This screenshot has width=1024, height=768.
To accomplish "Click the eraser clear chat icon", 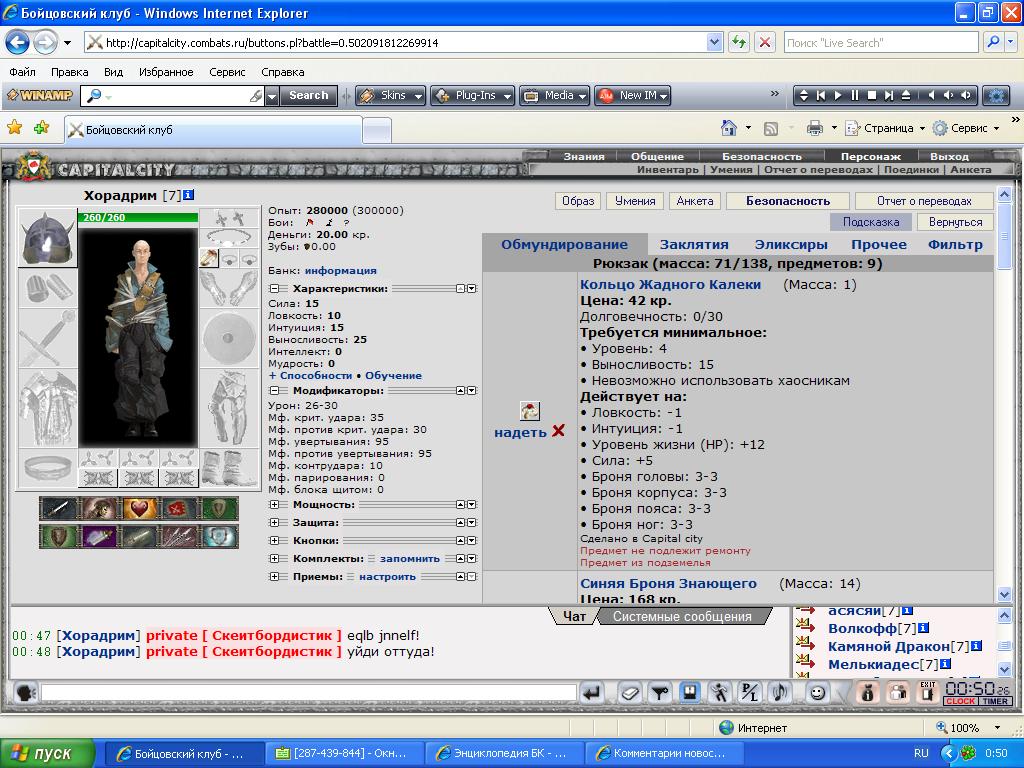I will tap(629, 691).
